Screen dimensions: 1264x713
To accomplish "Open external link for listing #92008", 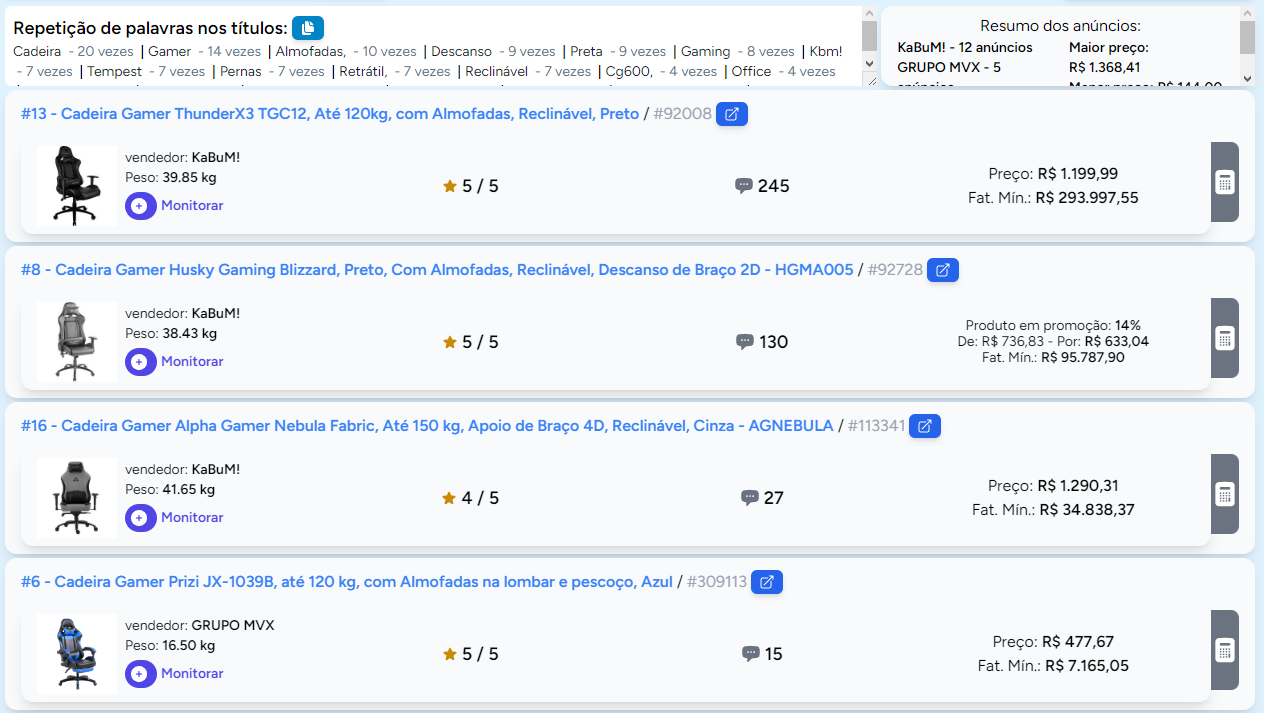I will click(731, 114).
